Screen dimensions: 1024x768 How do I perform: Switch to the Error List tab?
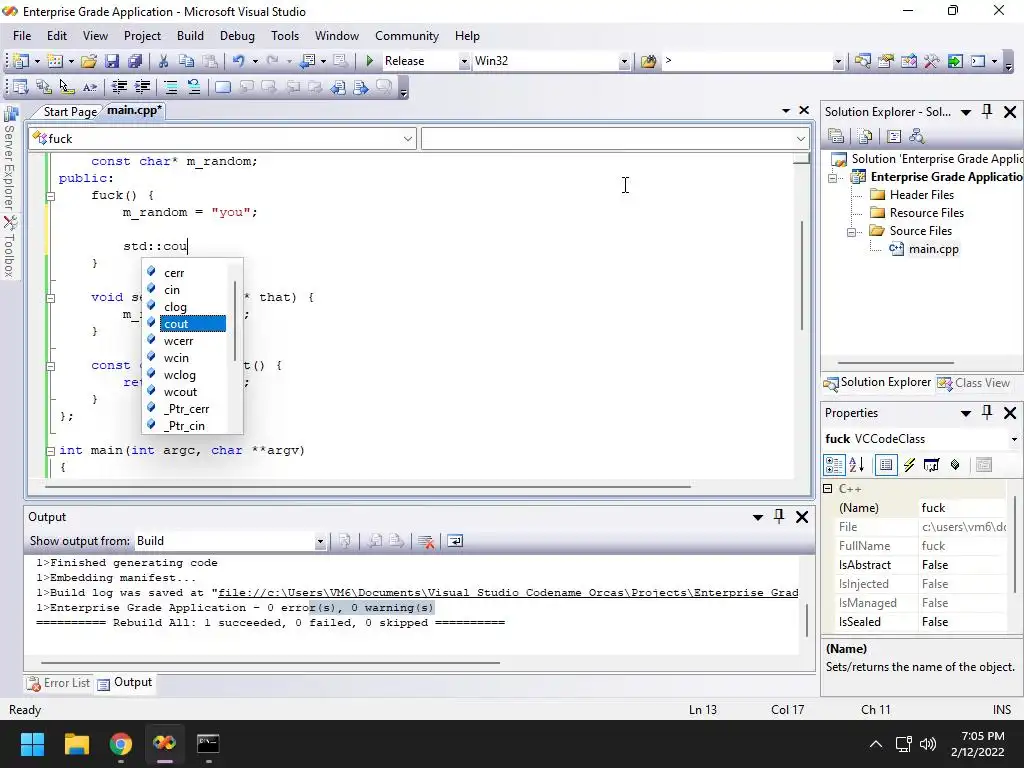pyautogui.click(x=59, y=683)
